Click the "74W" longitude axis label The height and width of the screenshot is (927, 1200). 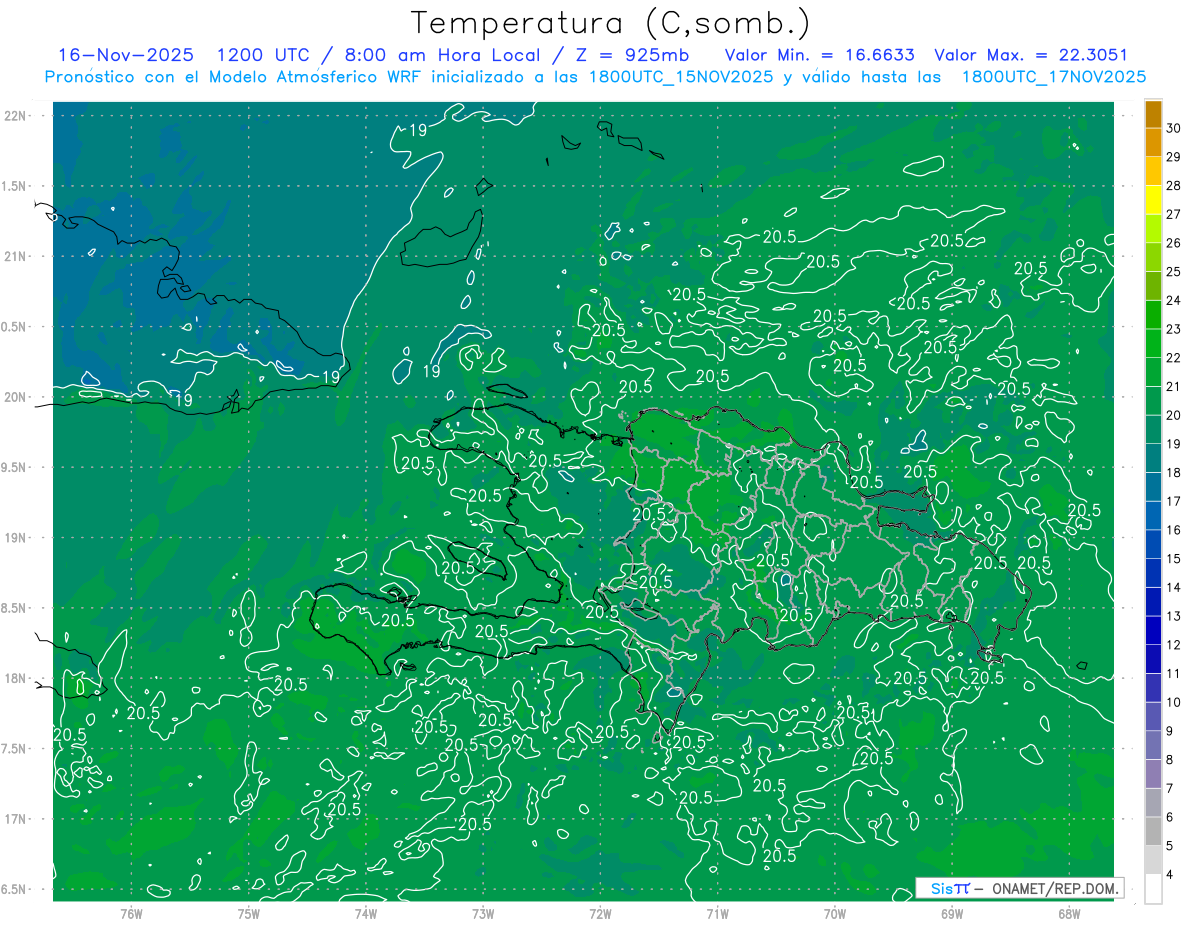pyautogui.click(x=365, y=914)
